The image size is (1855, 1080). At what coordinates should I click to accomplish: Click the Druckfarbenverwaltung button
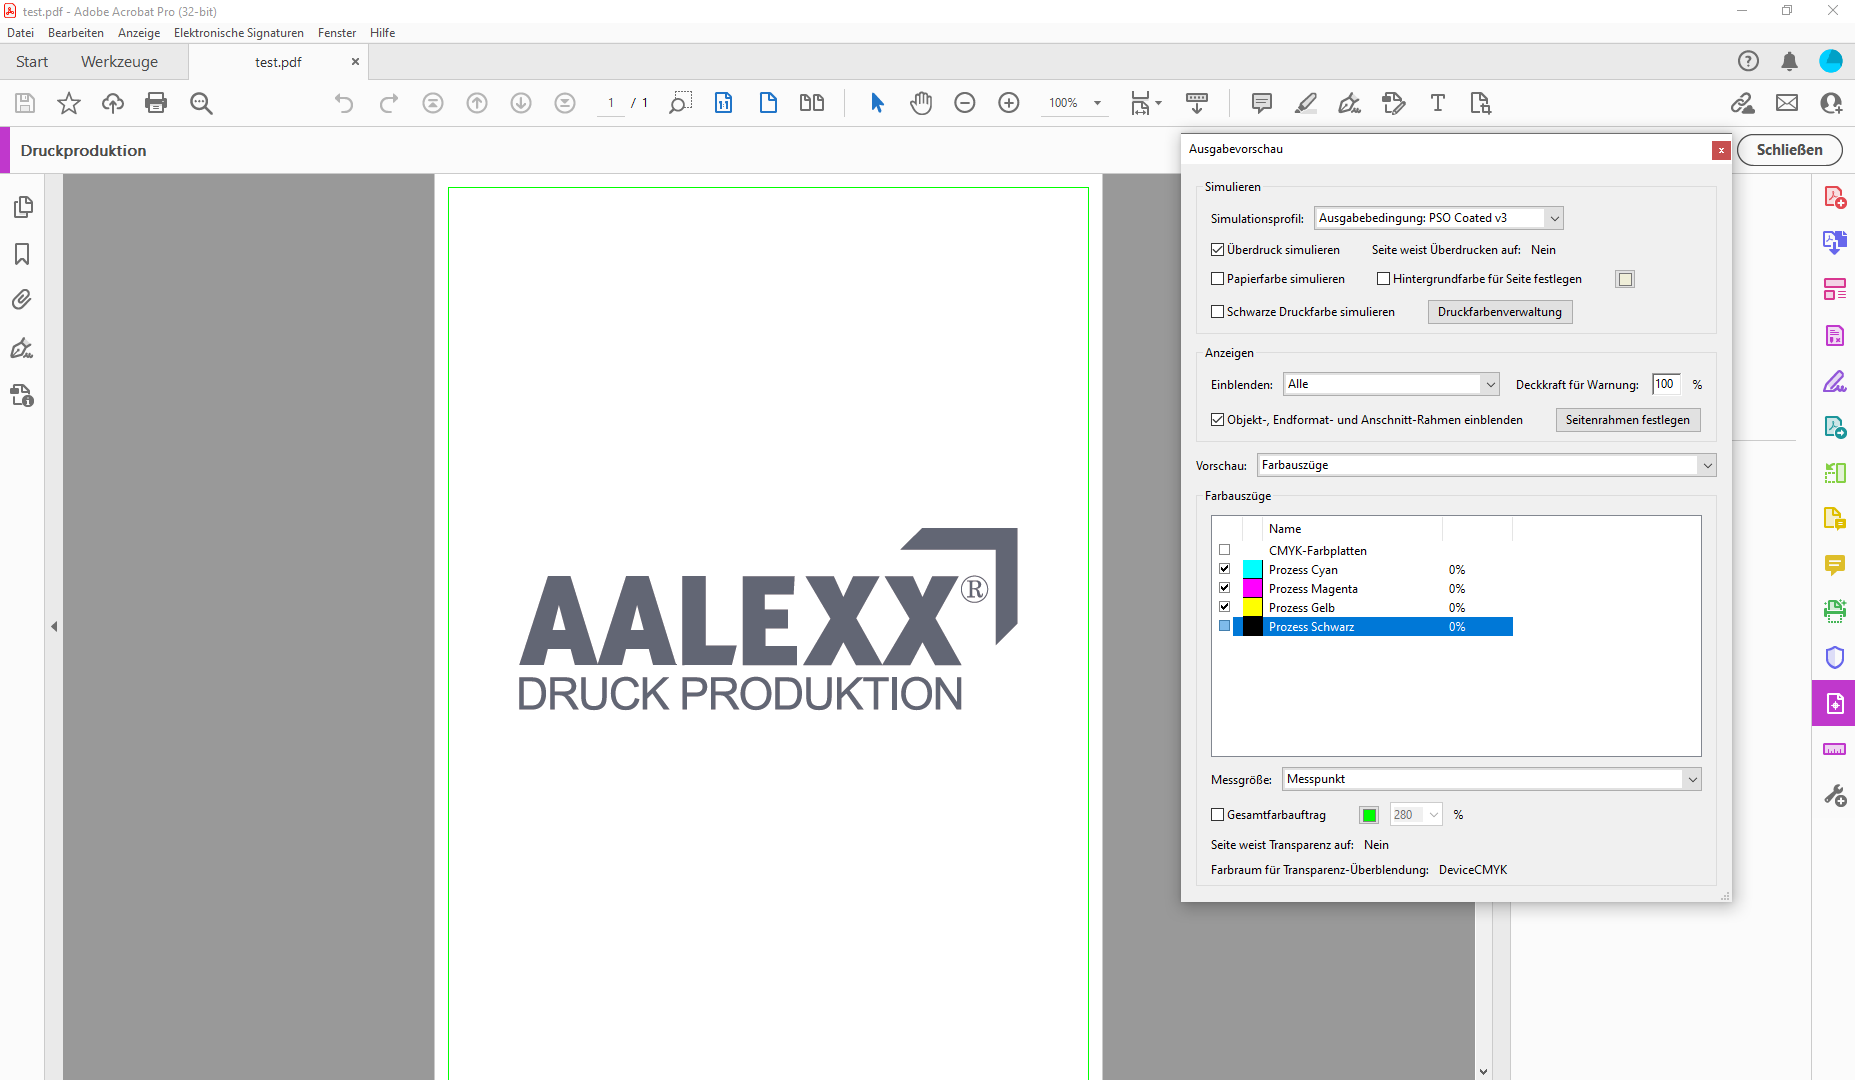pyautogui.click(x=1500, y=311)
